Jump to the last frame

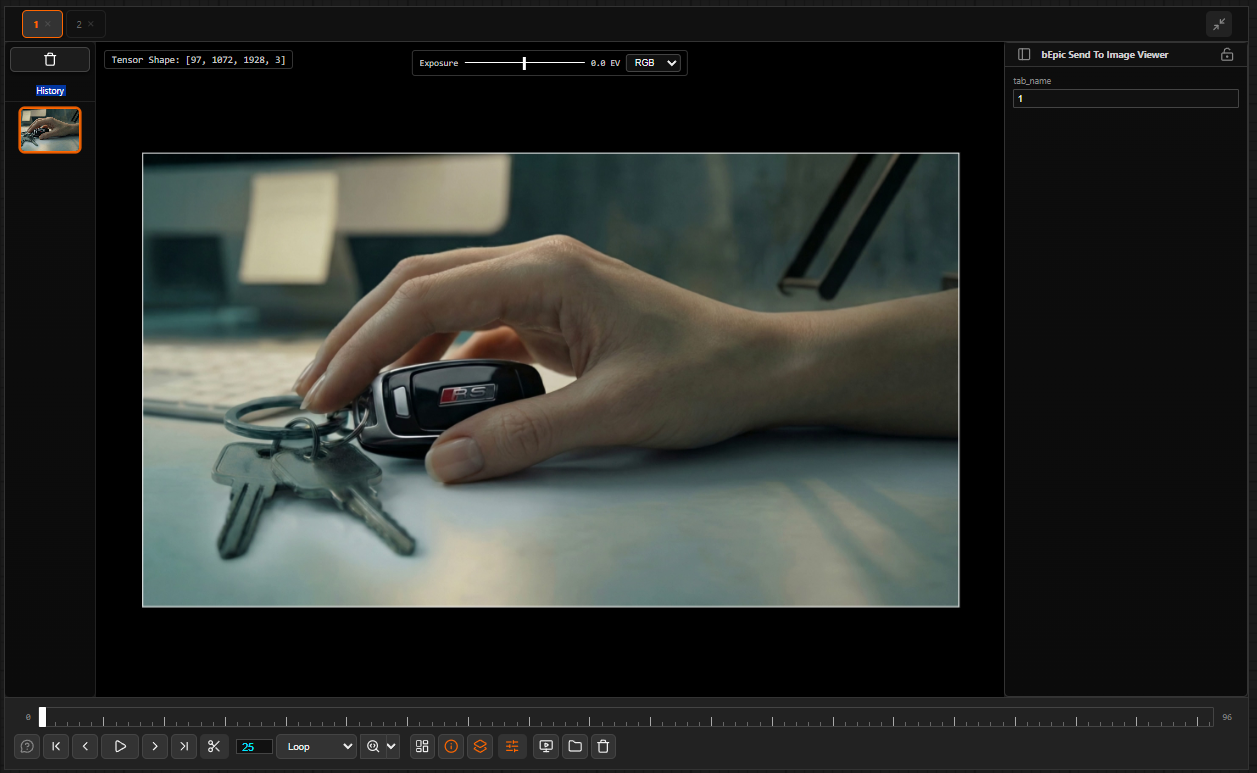click(184, 746)
